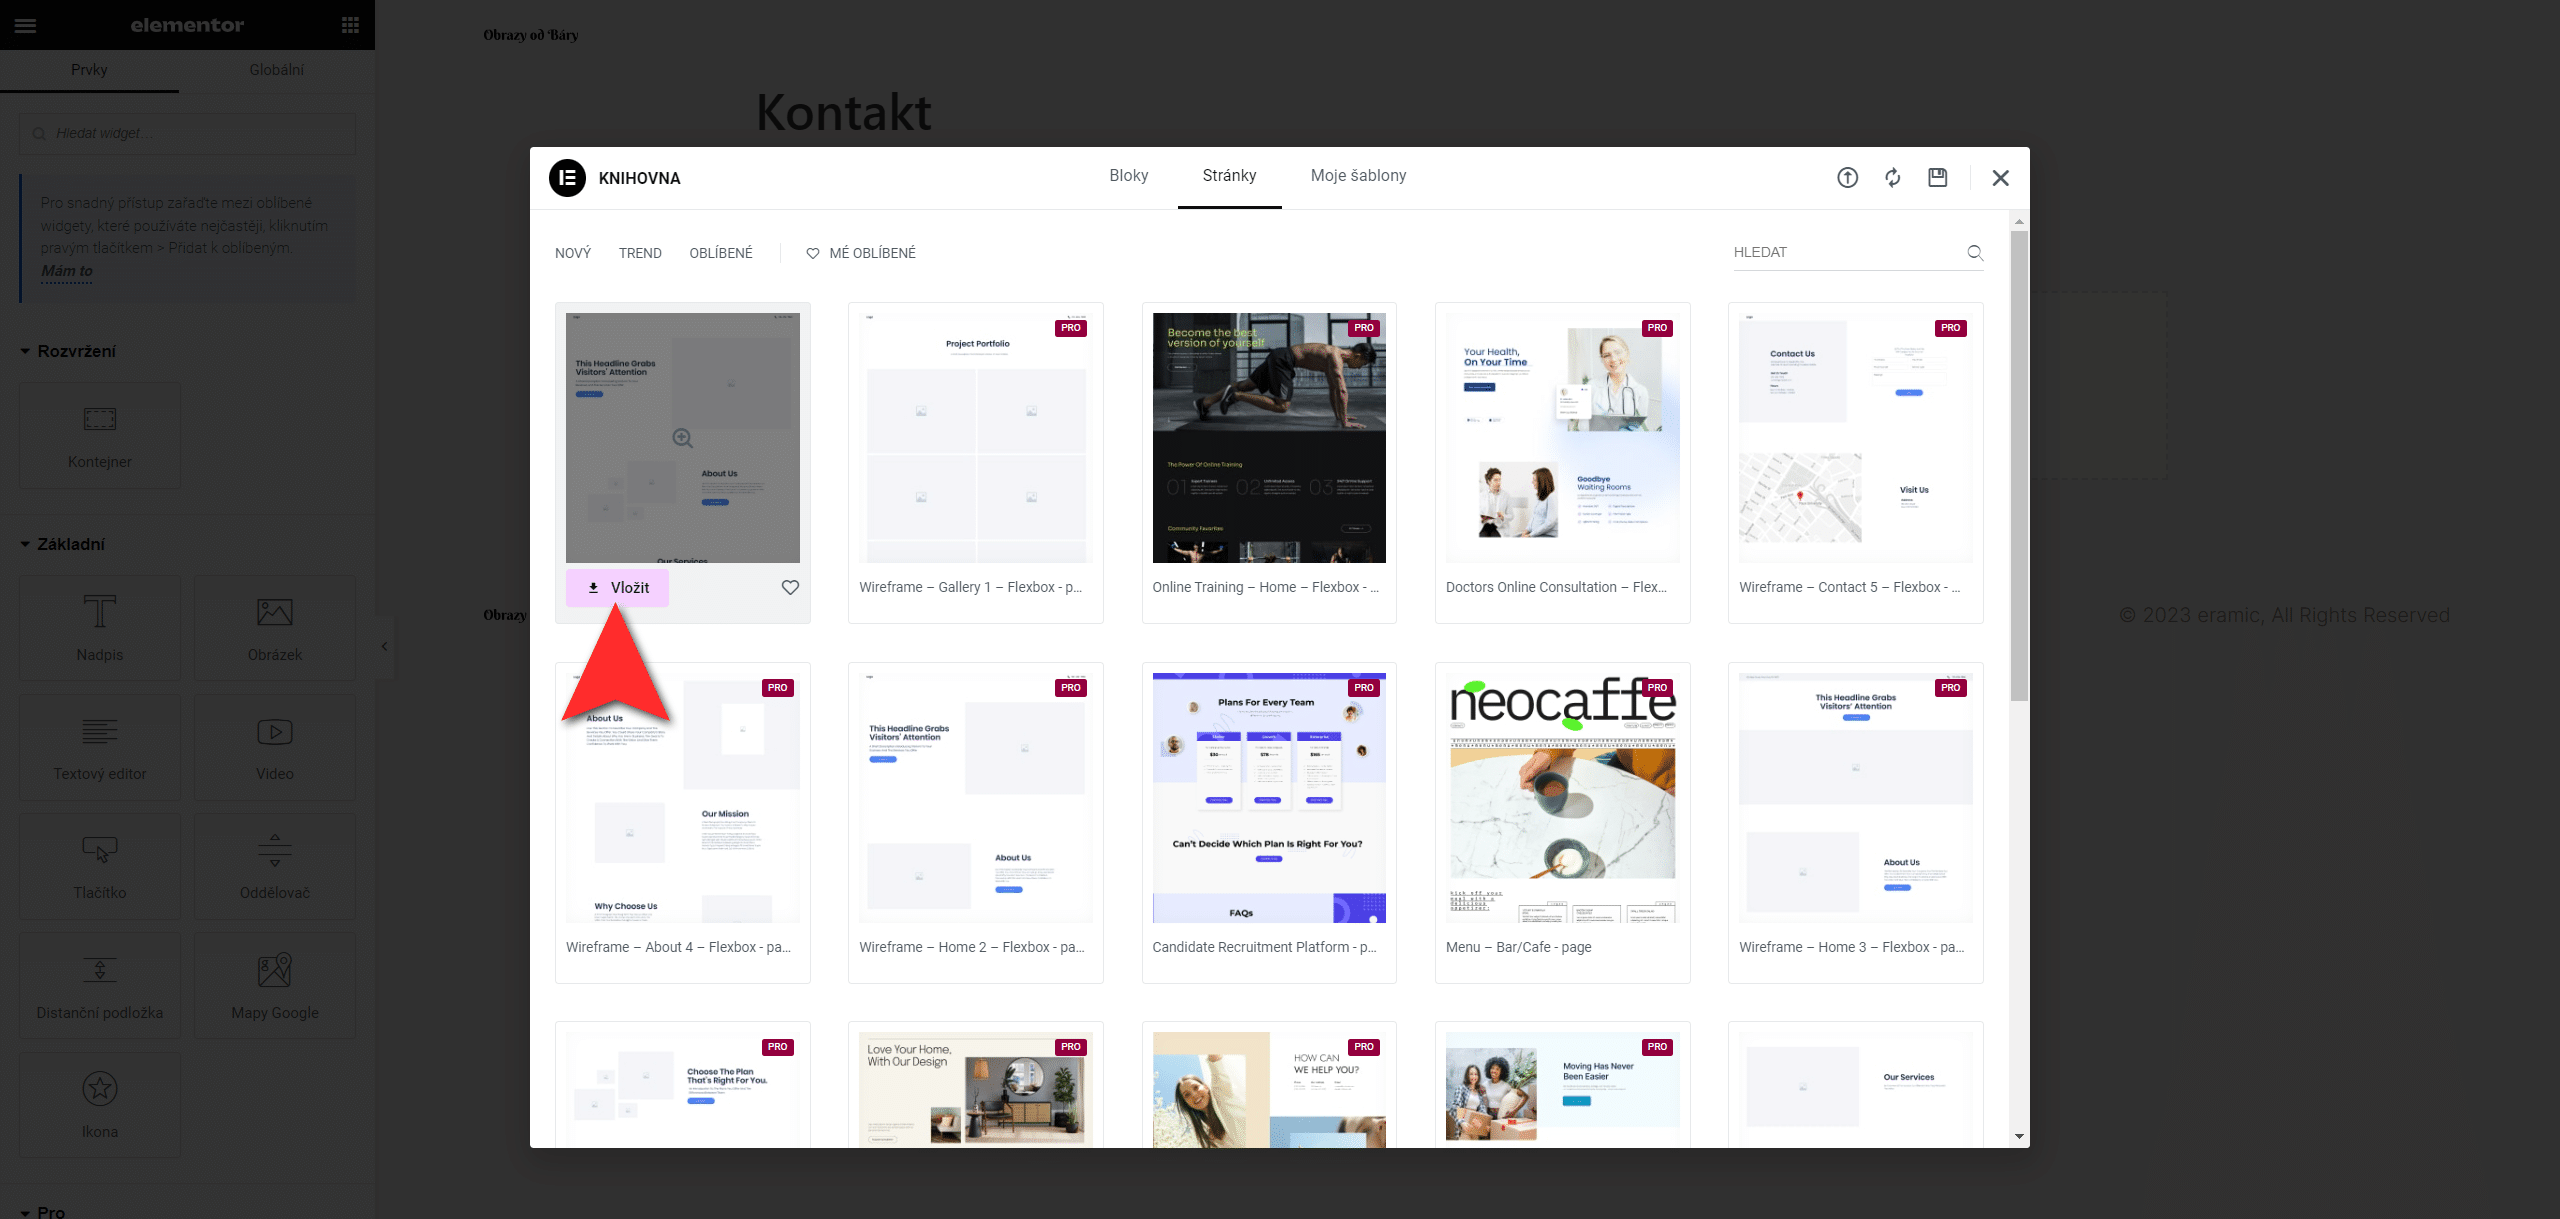Open the Elementor hamburger menu
The height and width of the screenshot is (1219, 2560).
[26, 25]
